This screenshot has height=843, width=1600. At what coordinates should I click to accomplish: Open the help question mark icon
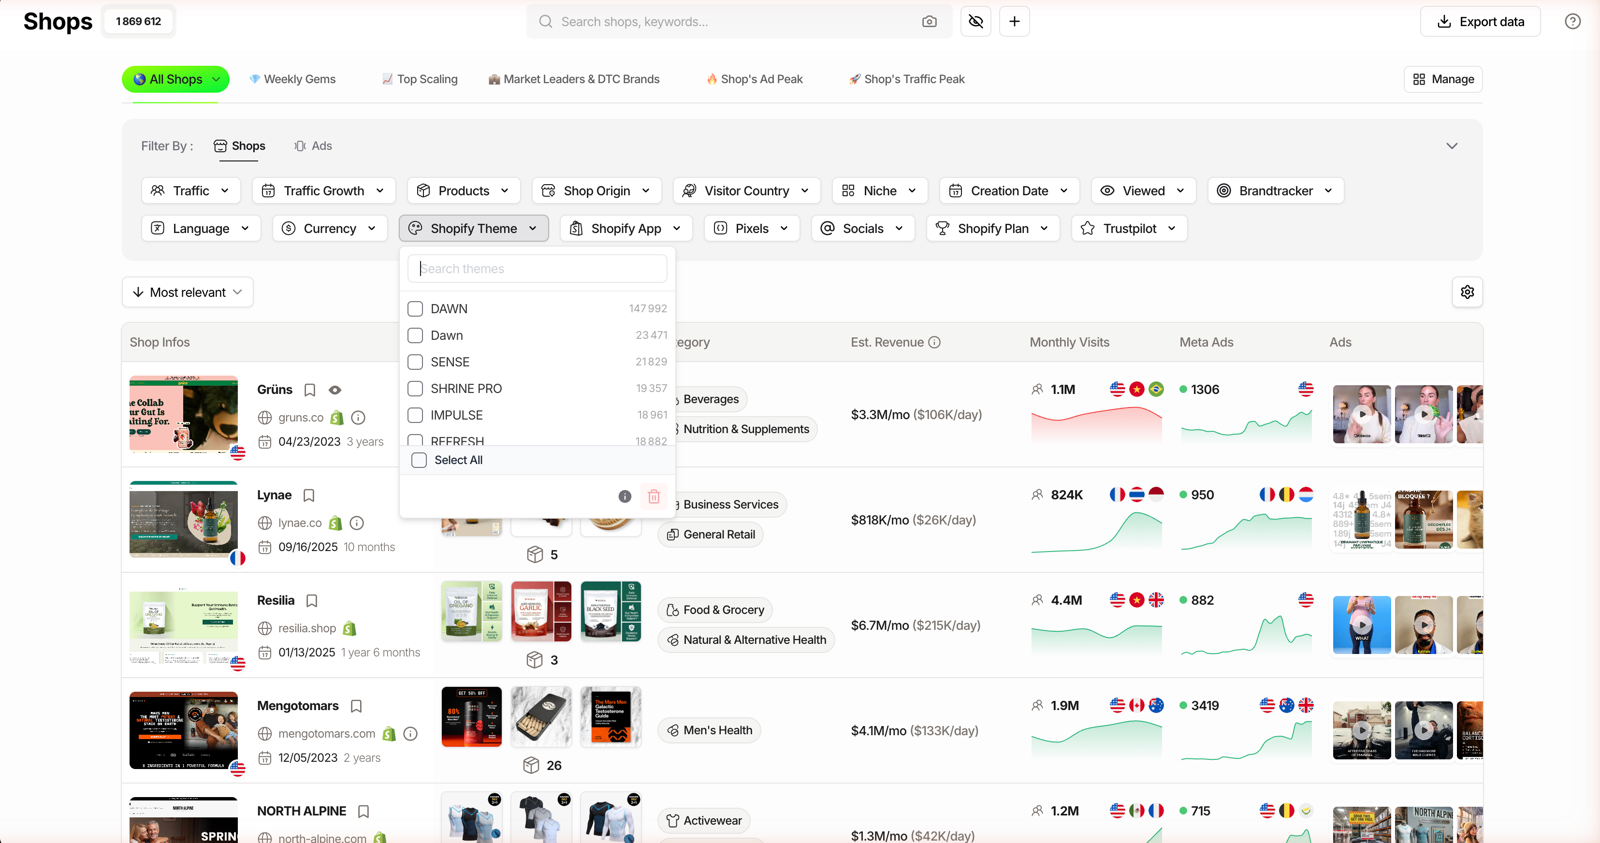coord(1573,22)
